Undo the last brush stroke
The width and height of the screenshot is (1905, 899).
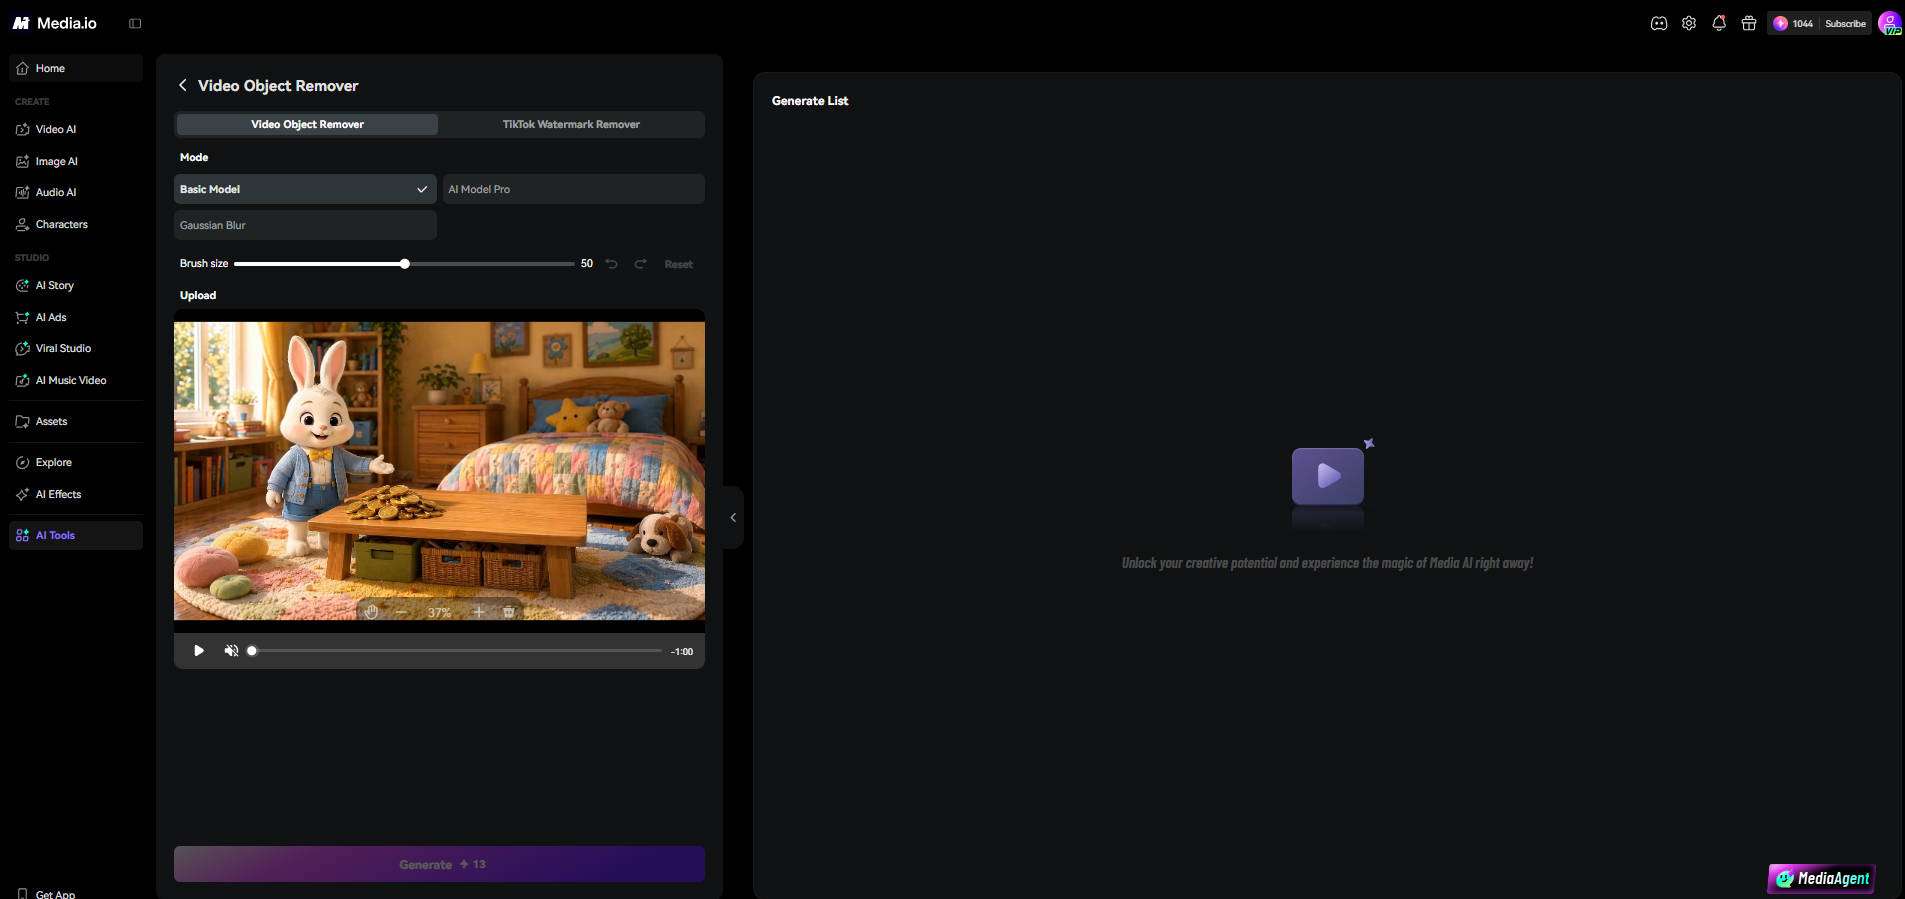pyautogui.click(x=612, y=264)
